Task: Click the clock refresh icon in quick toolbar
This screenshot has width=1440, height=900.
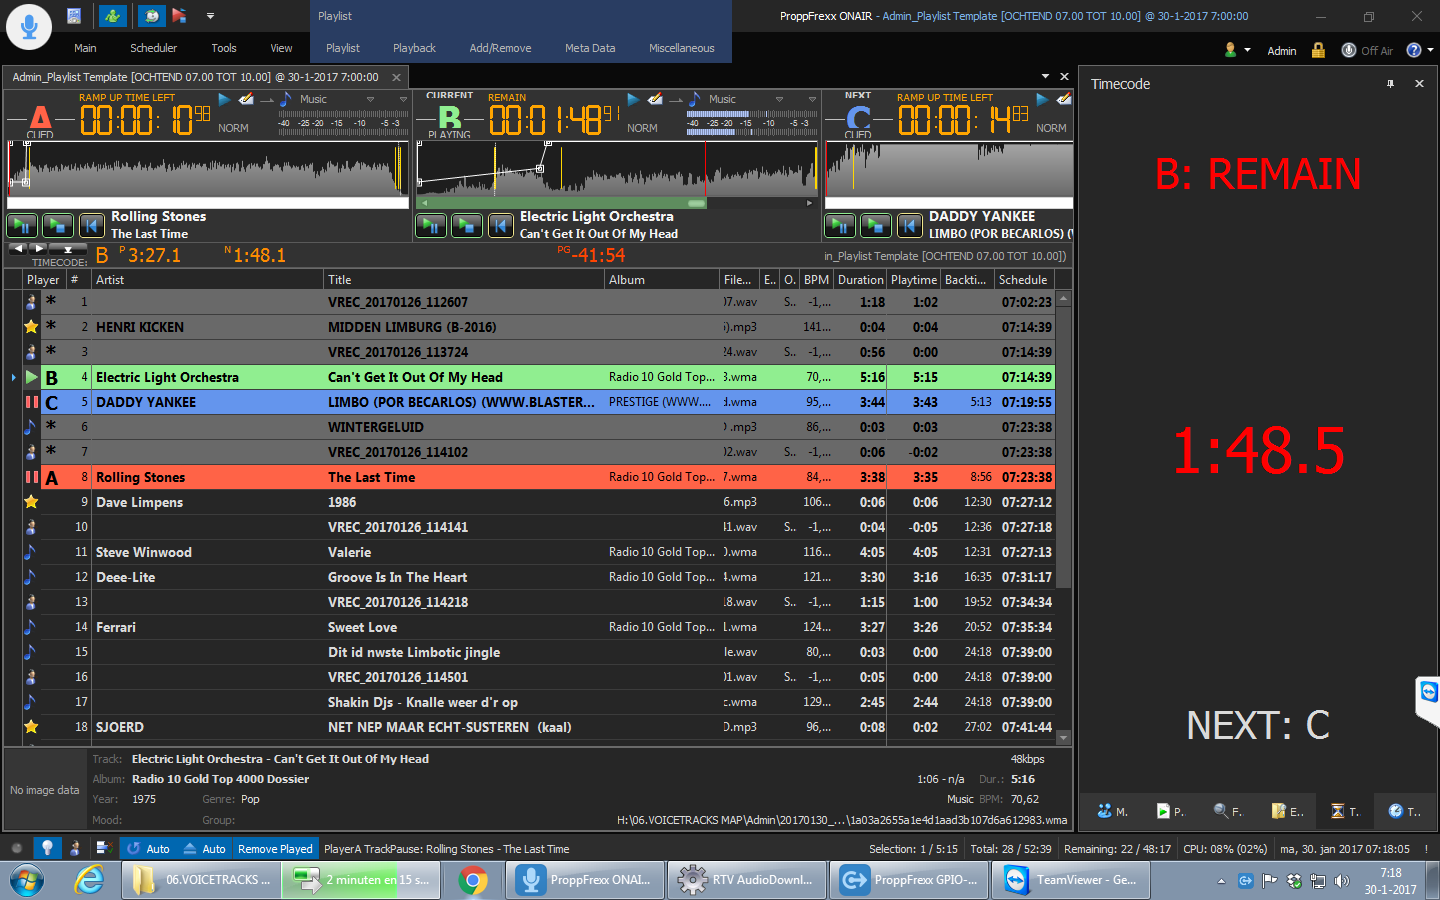Action: pos(151,16)
